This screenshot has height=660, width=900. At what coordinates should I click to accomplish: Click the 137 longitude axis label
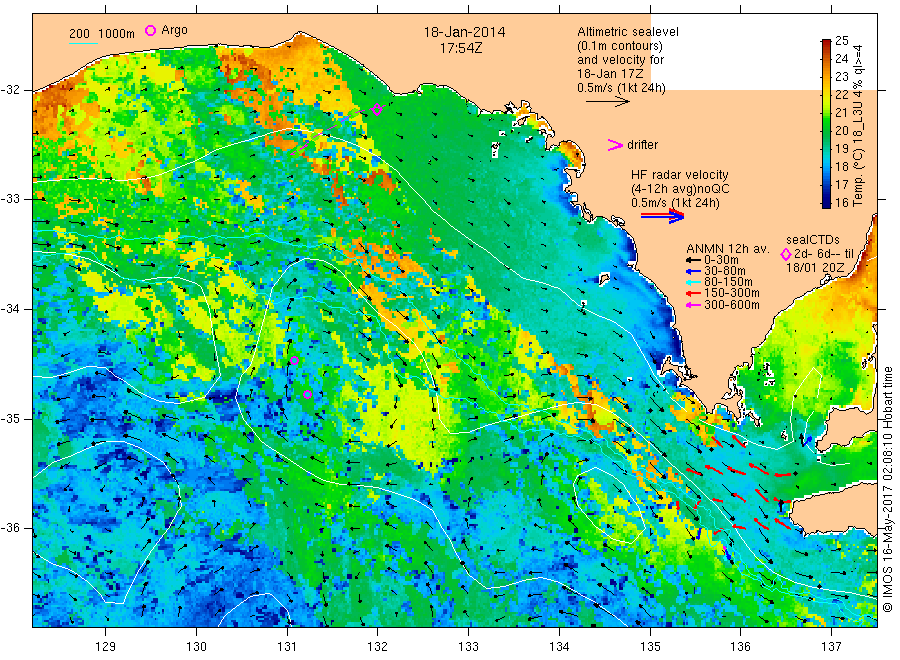831,647
